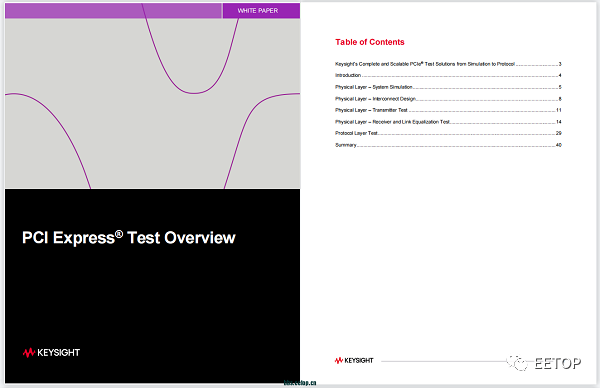
Task: Click the PCI Express Test Overview title
Action: point(129,238)
